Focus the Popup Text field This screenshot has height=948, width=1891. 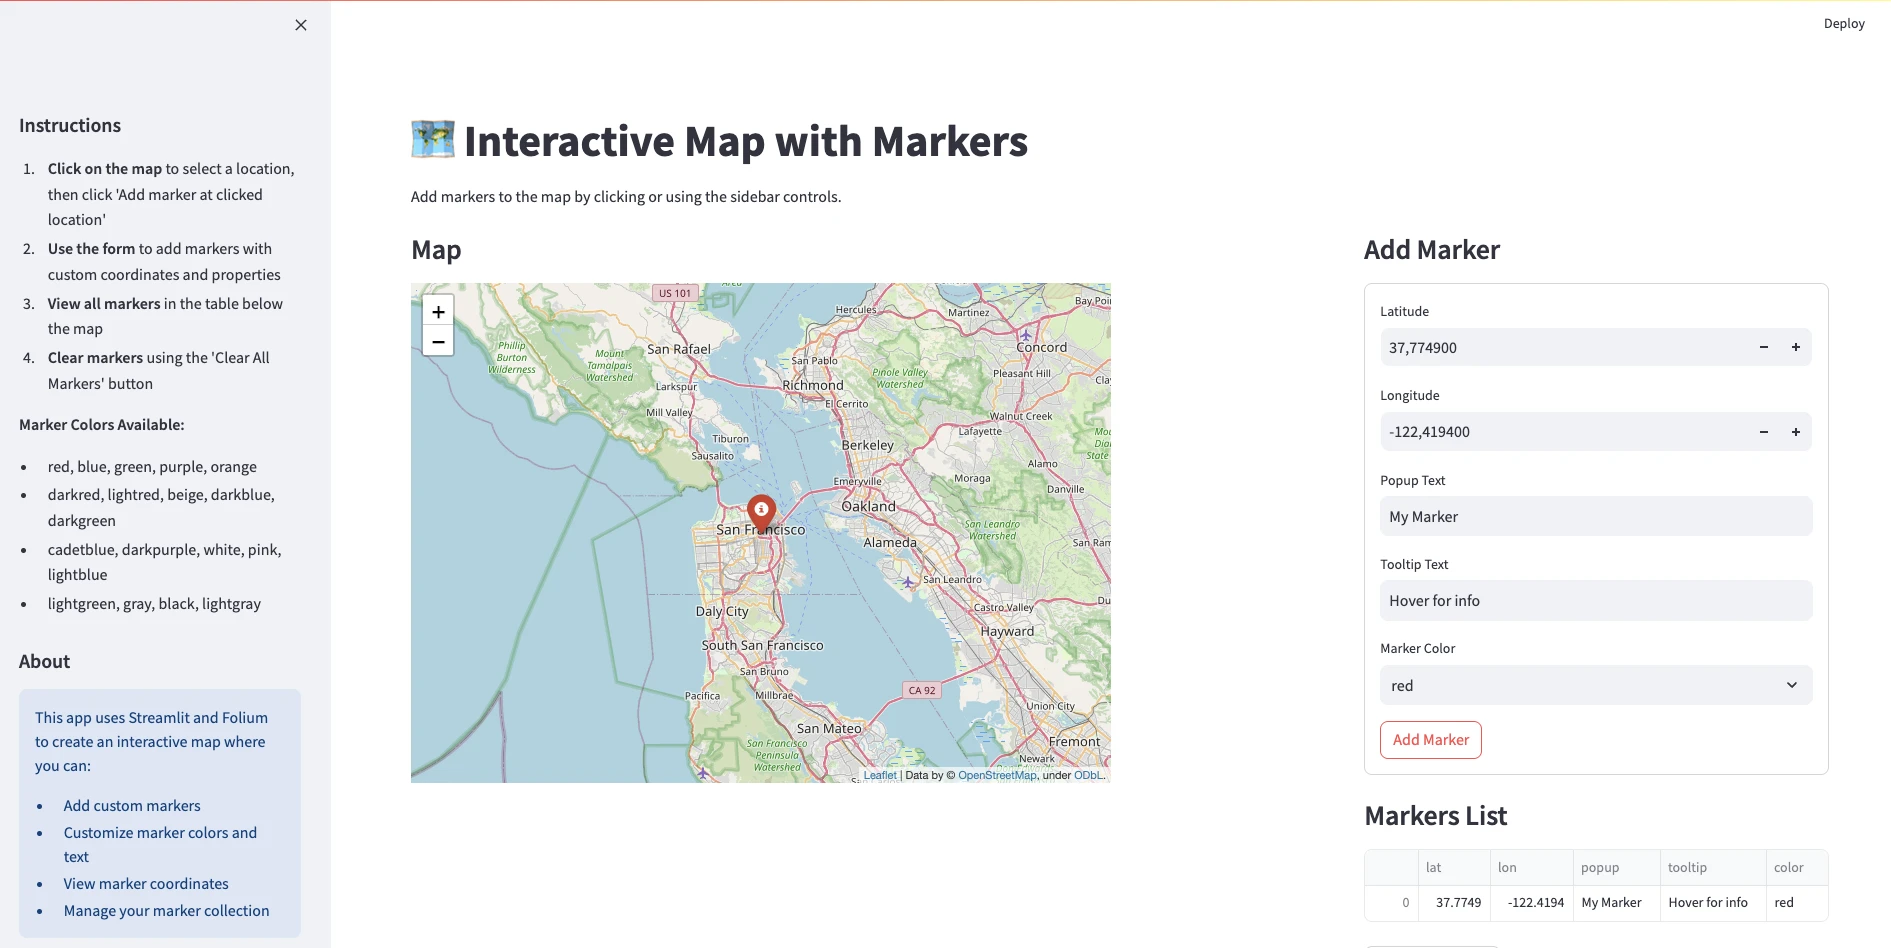[x=1595, y=517]
